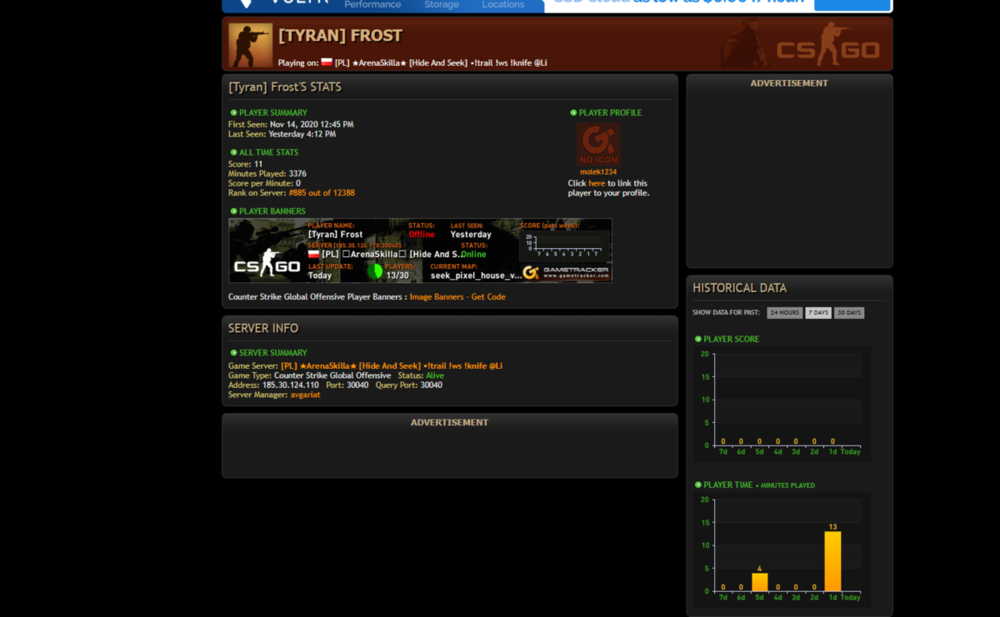Image resolution: width=1000 pixels, height=617 pixels.
Task: Click the green bullet beside PLAYER TIME
Action: (698, 484)
